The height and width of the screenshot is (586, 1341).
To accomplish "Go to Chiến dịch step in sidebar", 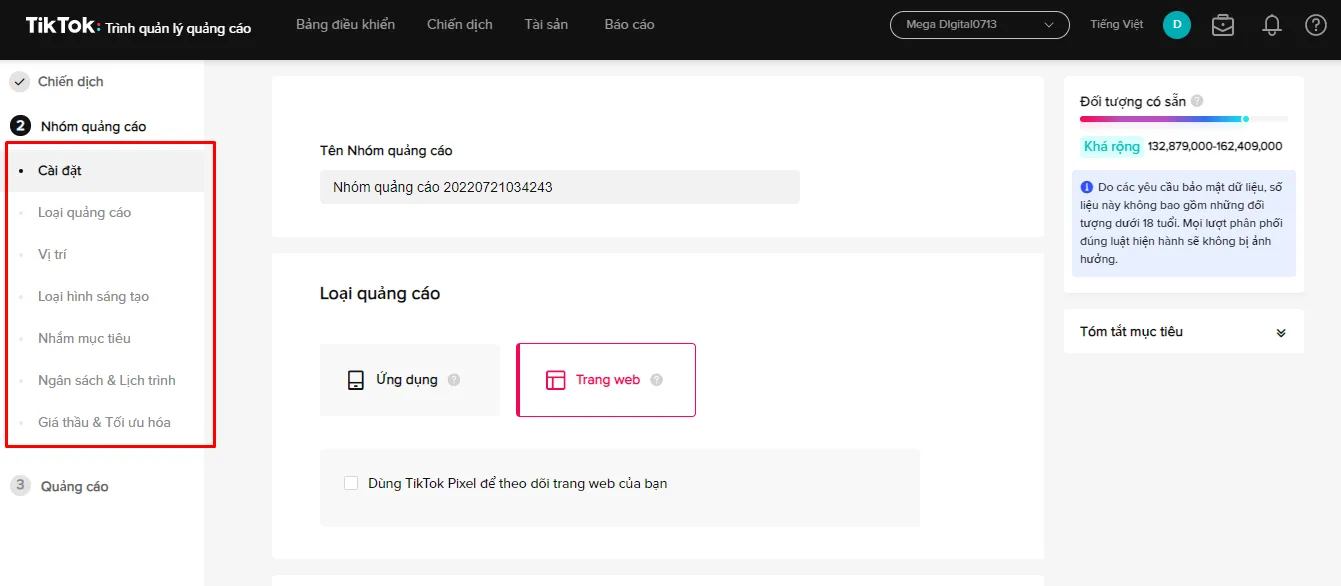I will point(70,82).
